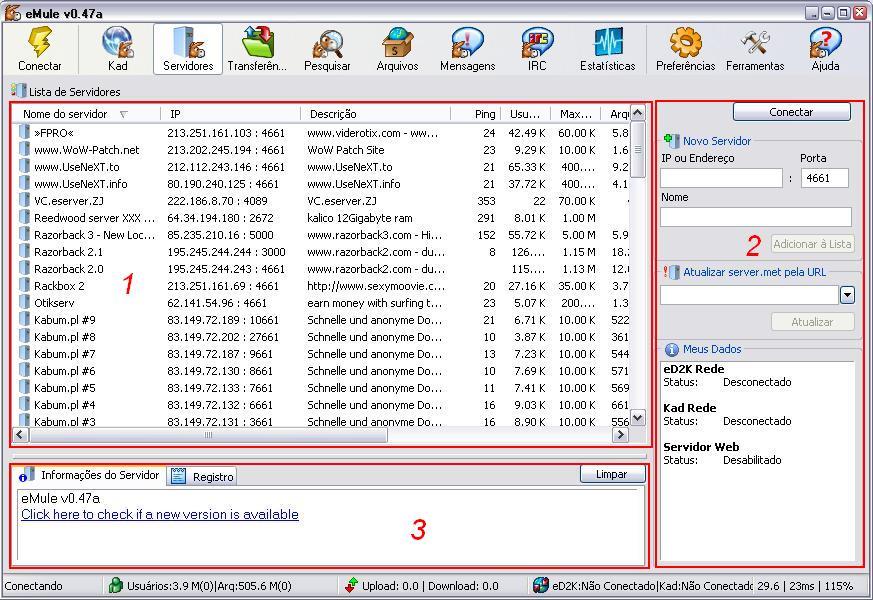Sort by the Usu... users column header

tap(526, 114)
